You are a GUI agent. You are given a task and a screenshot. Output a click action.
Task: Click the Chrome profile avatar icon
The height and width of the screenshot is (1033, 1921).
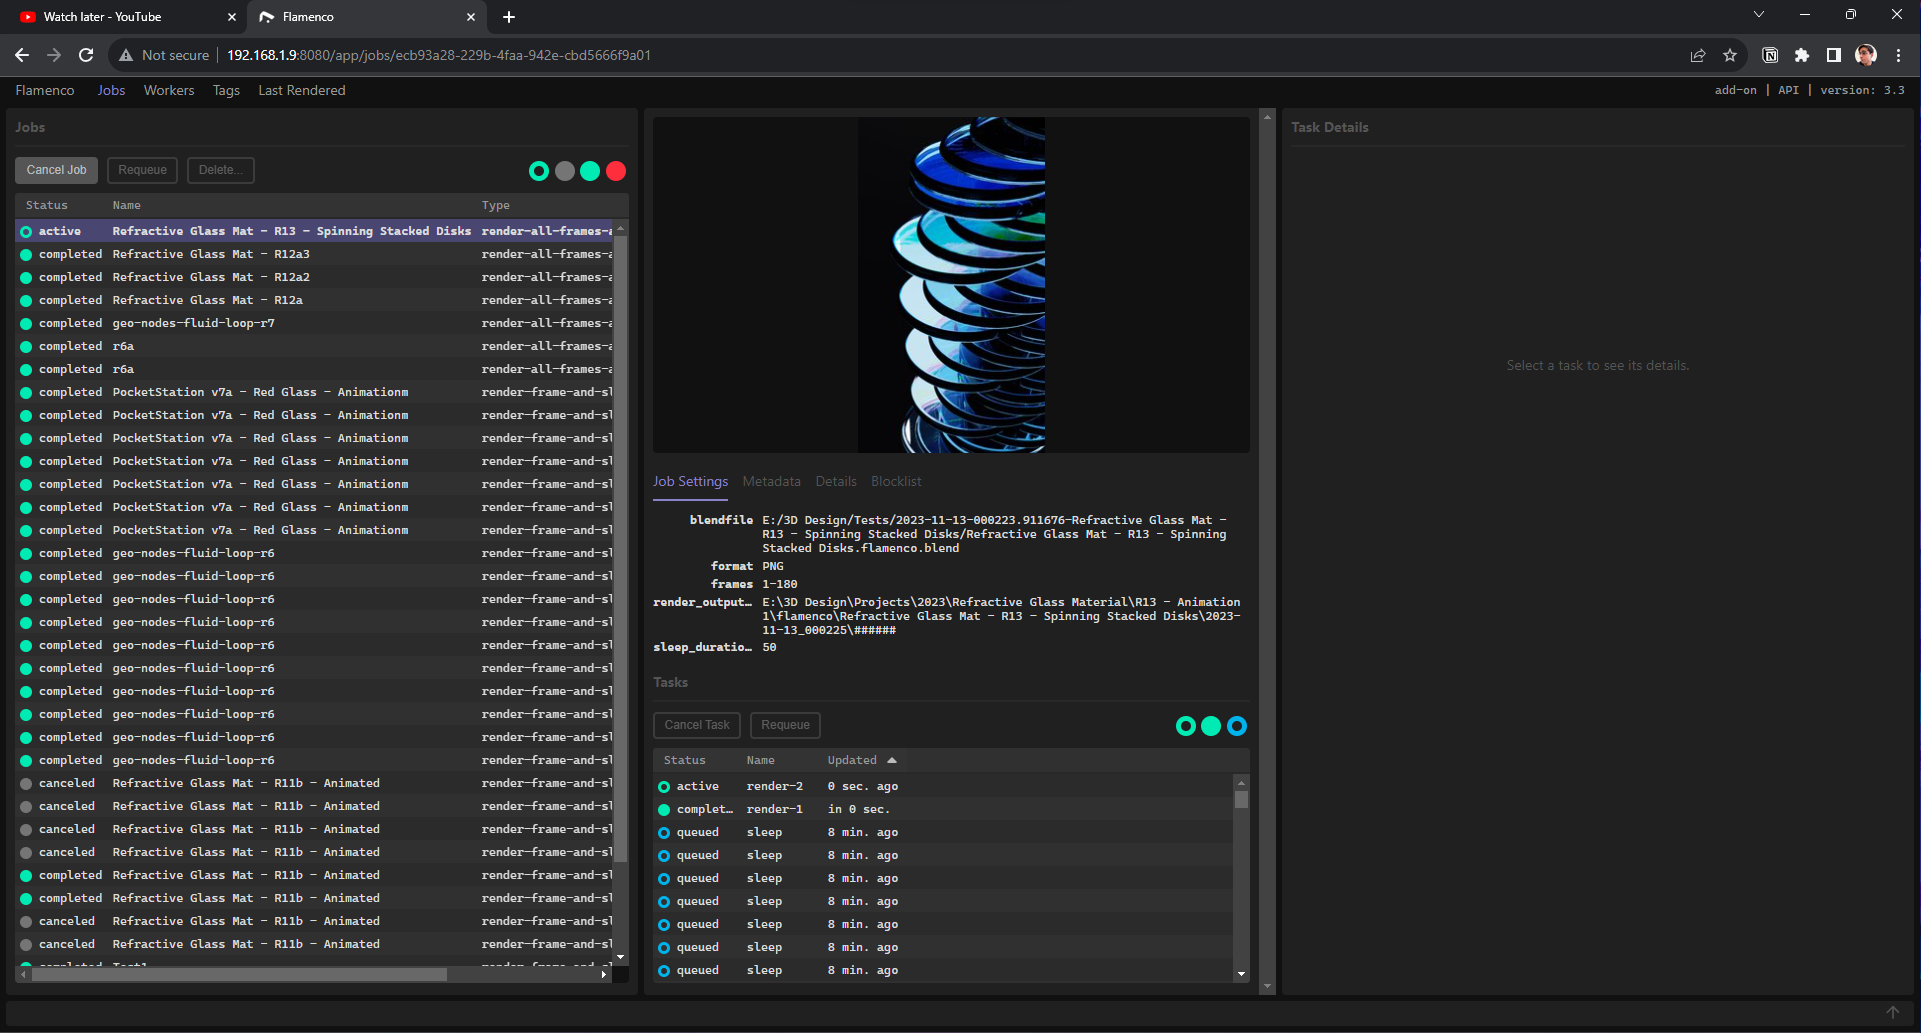point(1866,55)
